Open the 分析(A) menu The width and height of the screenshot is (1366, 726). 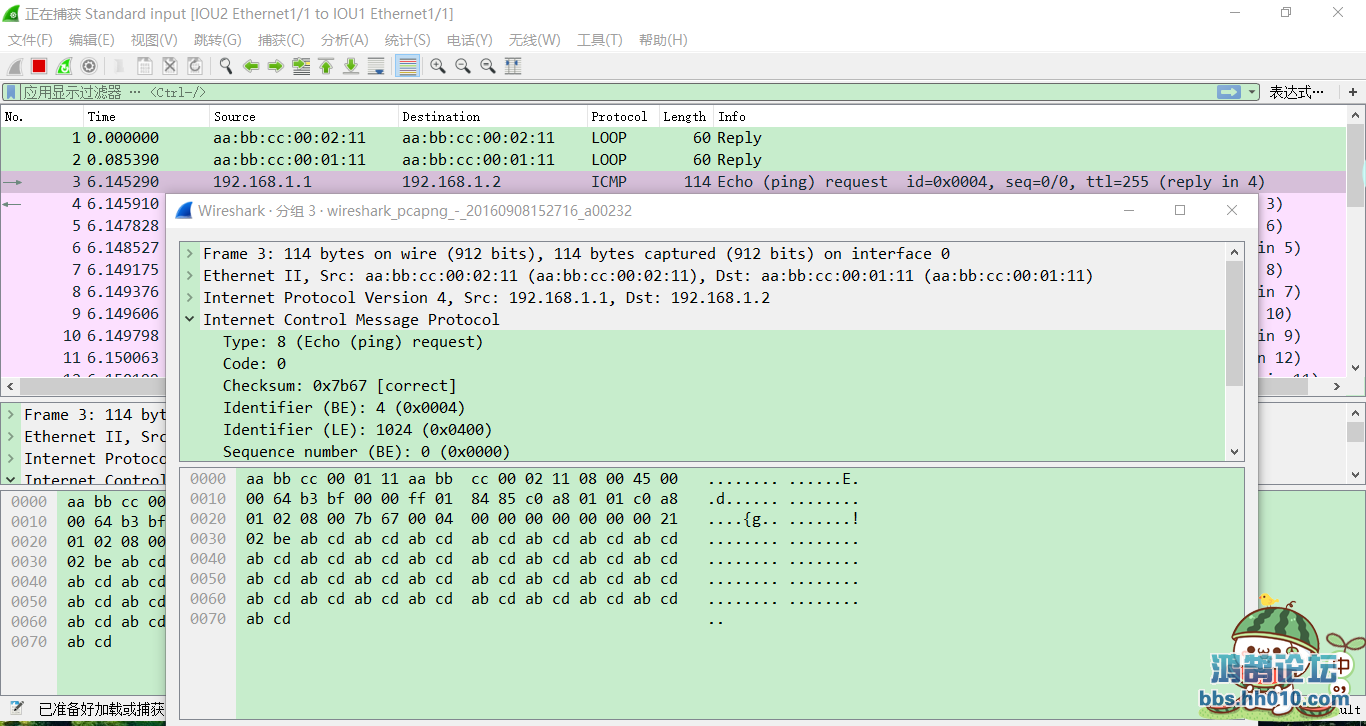(344, 40)
